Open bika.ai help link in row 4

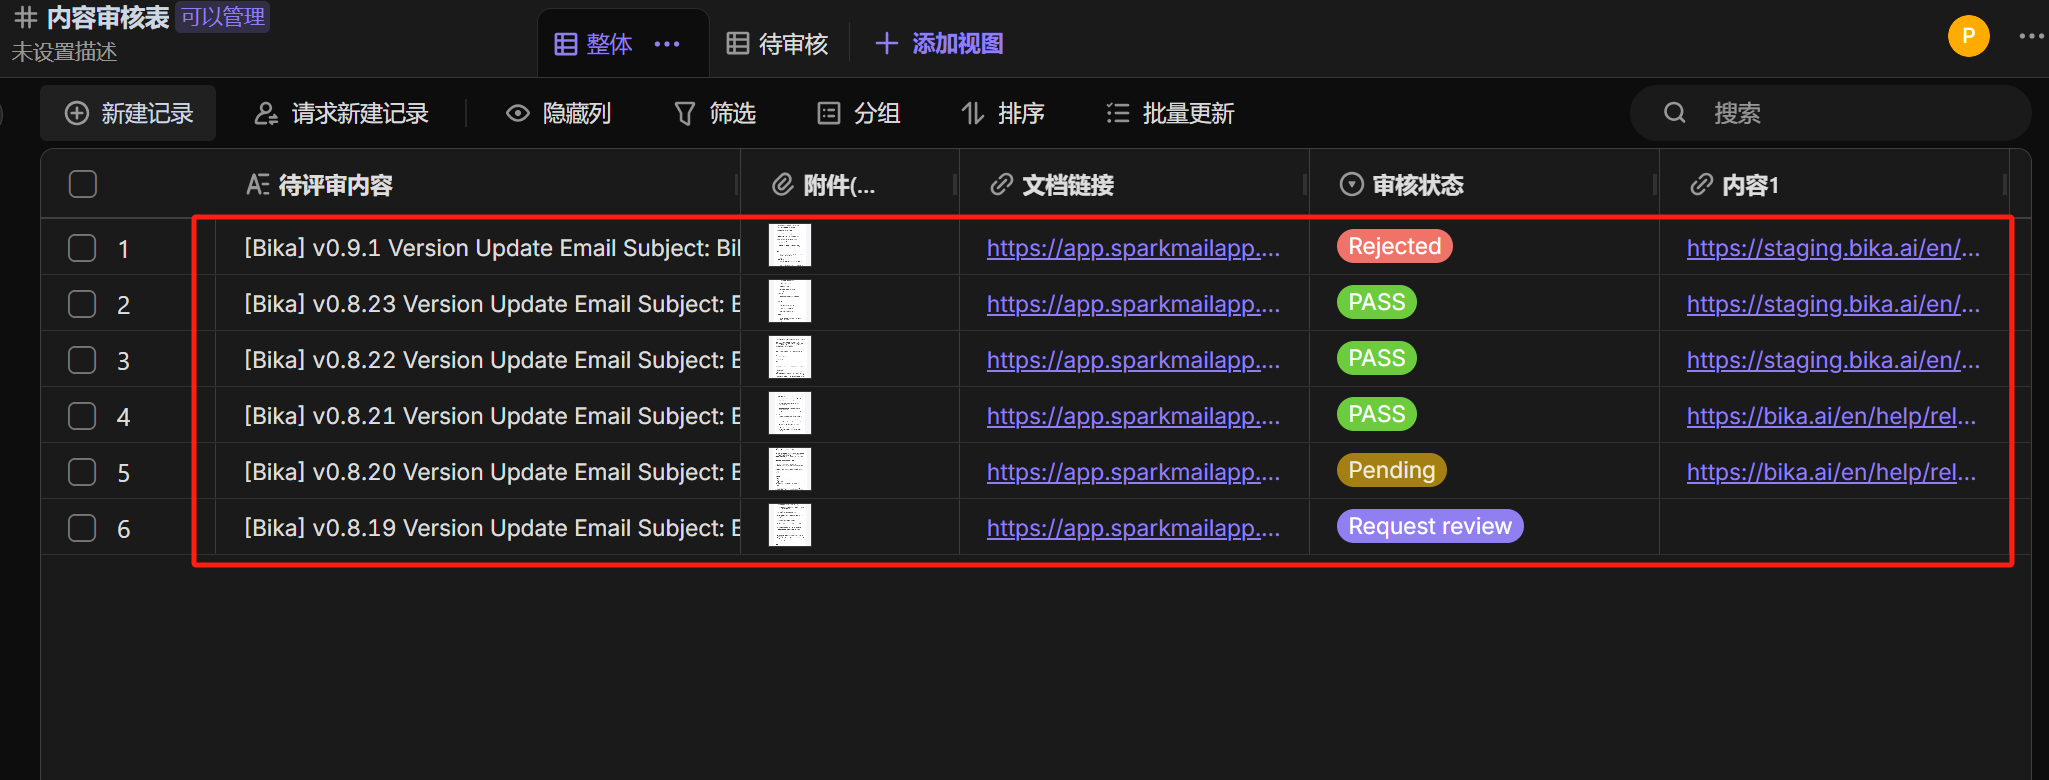1831,416
